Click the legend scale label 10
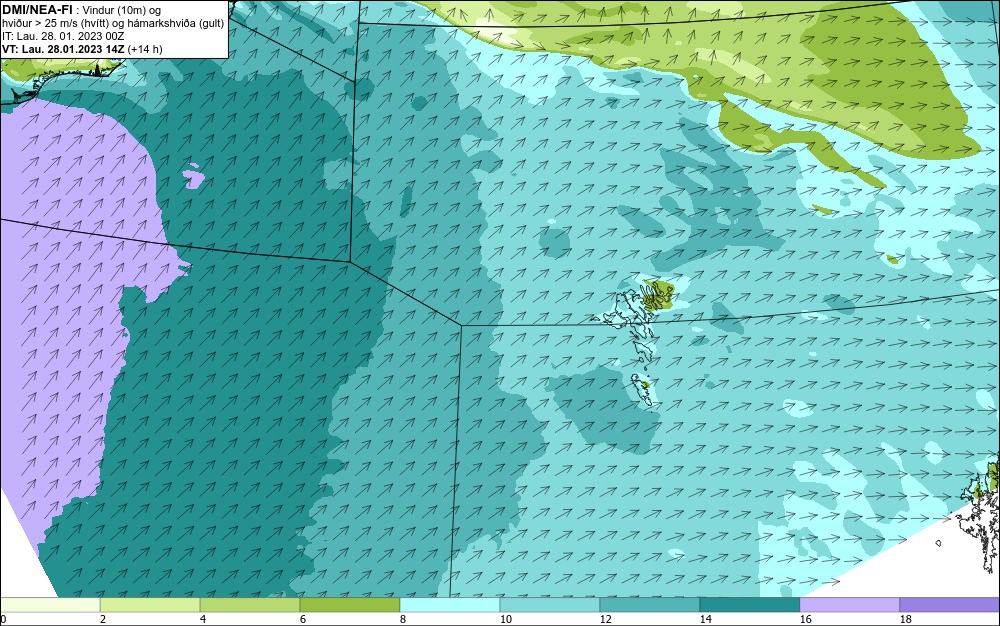Viewport: 1000px width, 626px height. (x=506, y=619)
